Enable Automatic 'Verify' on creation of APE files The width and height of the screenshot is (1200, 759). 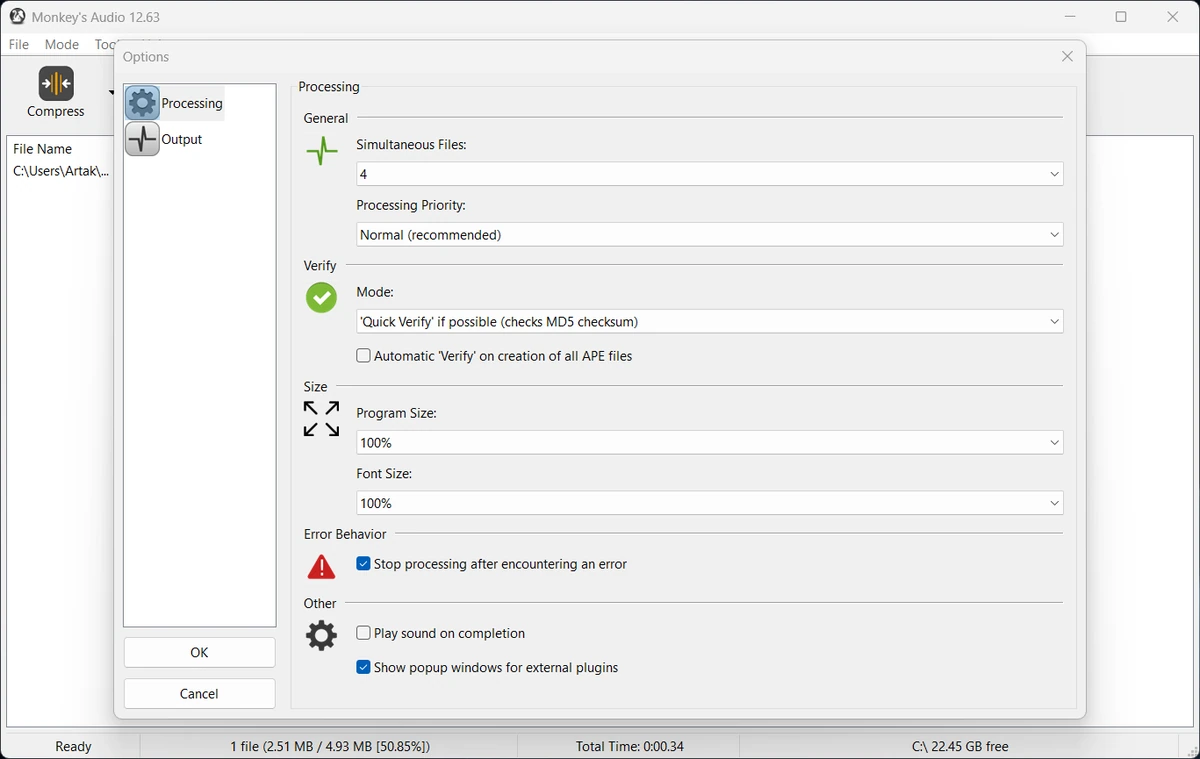coord(363,356)
